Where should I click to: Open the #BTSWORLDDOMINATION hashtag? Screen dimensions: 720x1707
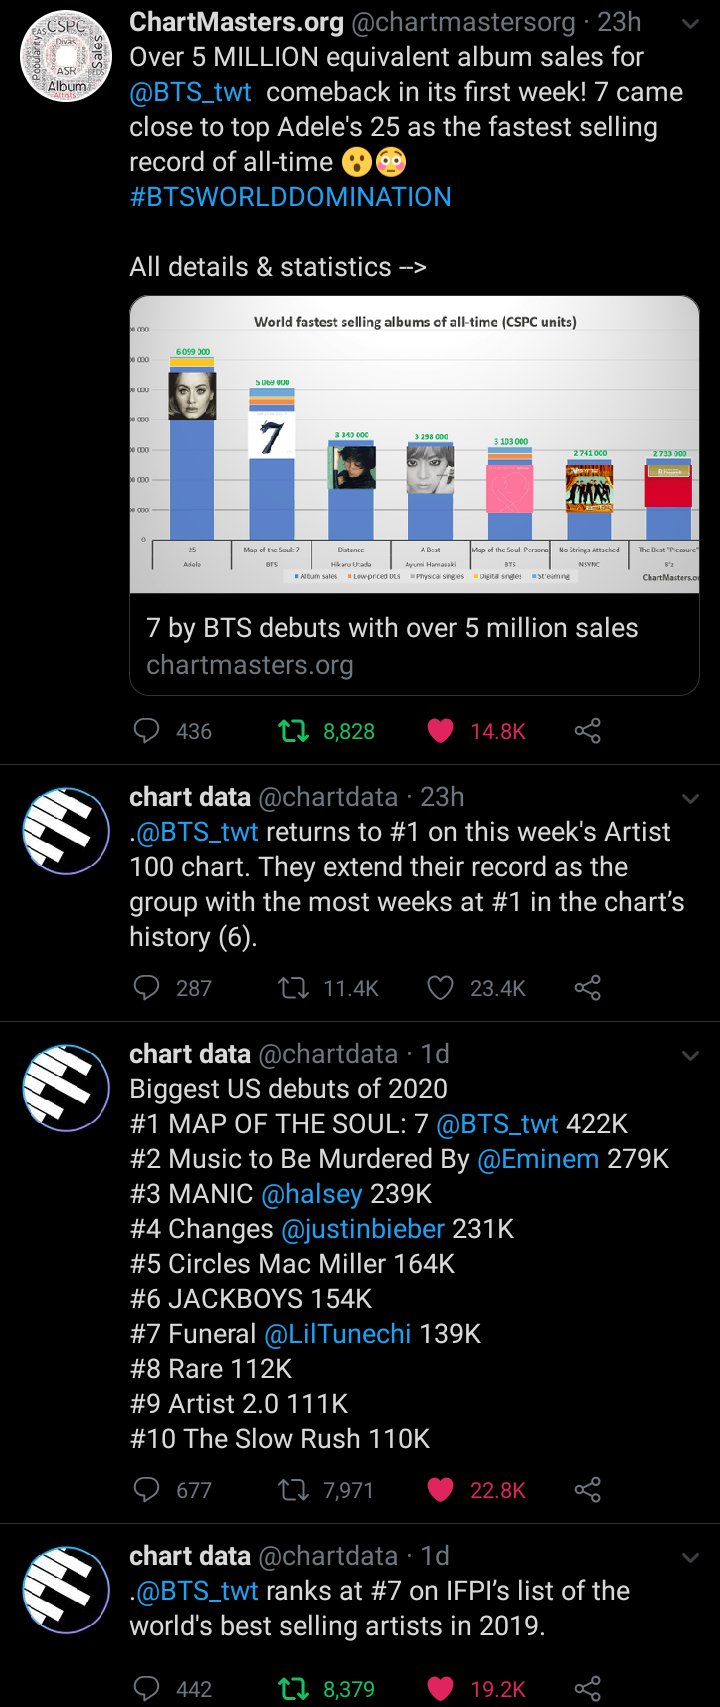tap(290, 197)
